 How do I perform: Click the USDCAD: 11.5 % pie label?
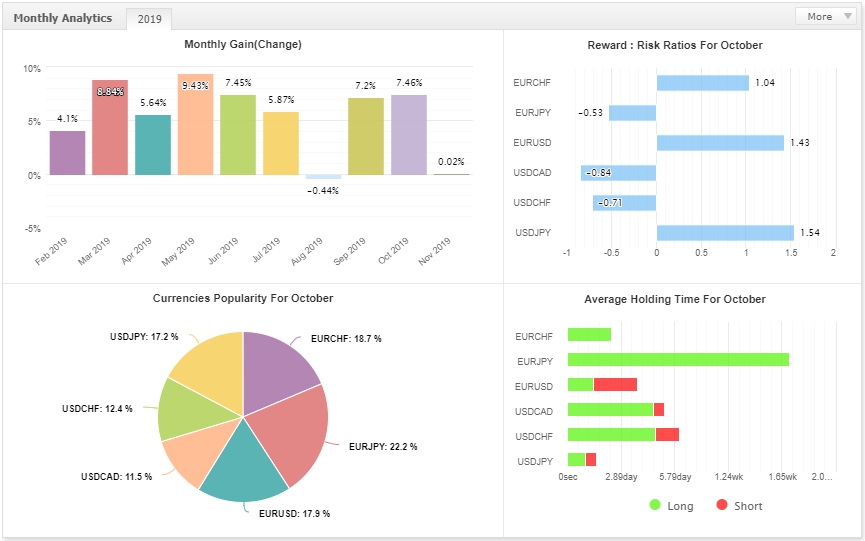(x=116, y=476)
